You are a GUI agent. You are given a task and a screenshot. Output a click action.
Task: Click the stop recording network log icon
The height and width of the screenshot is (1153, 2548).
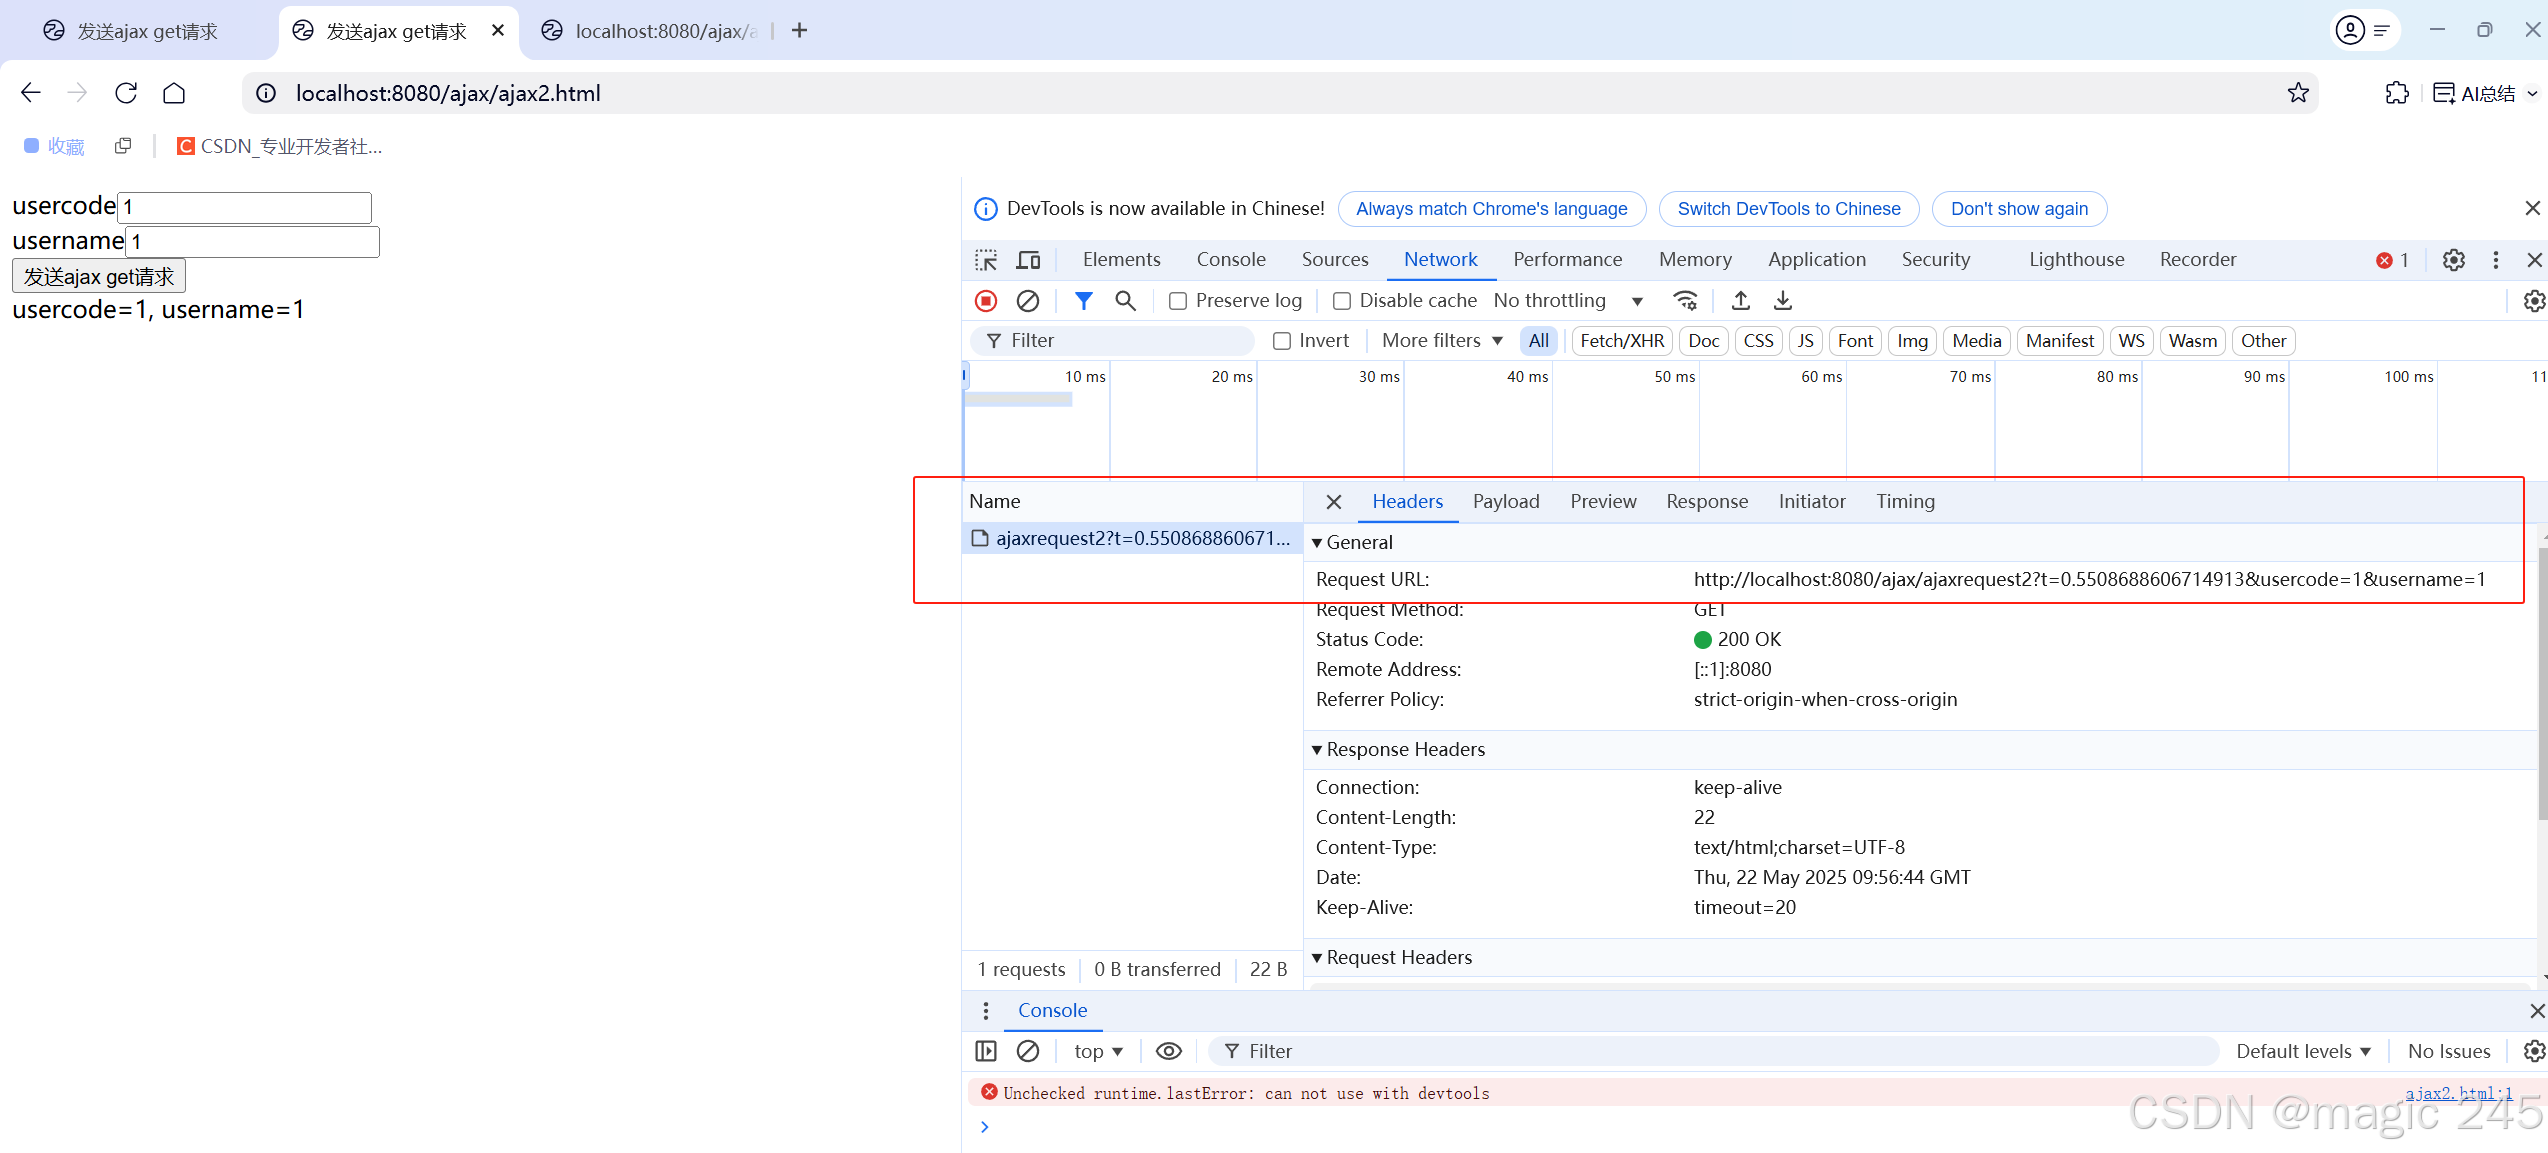(986, 300)
